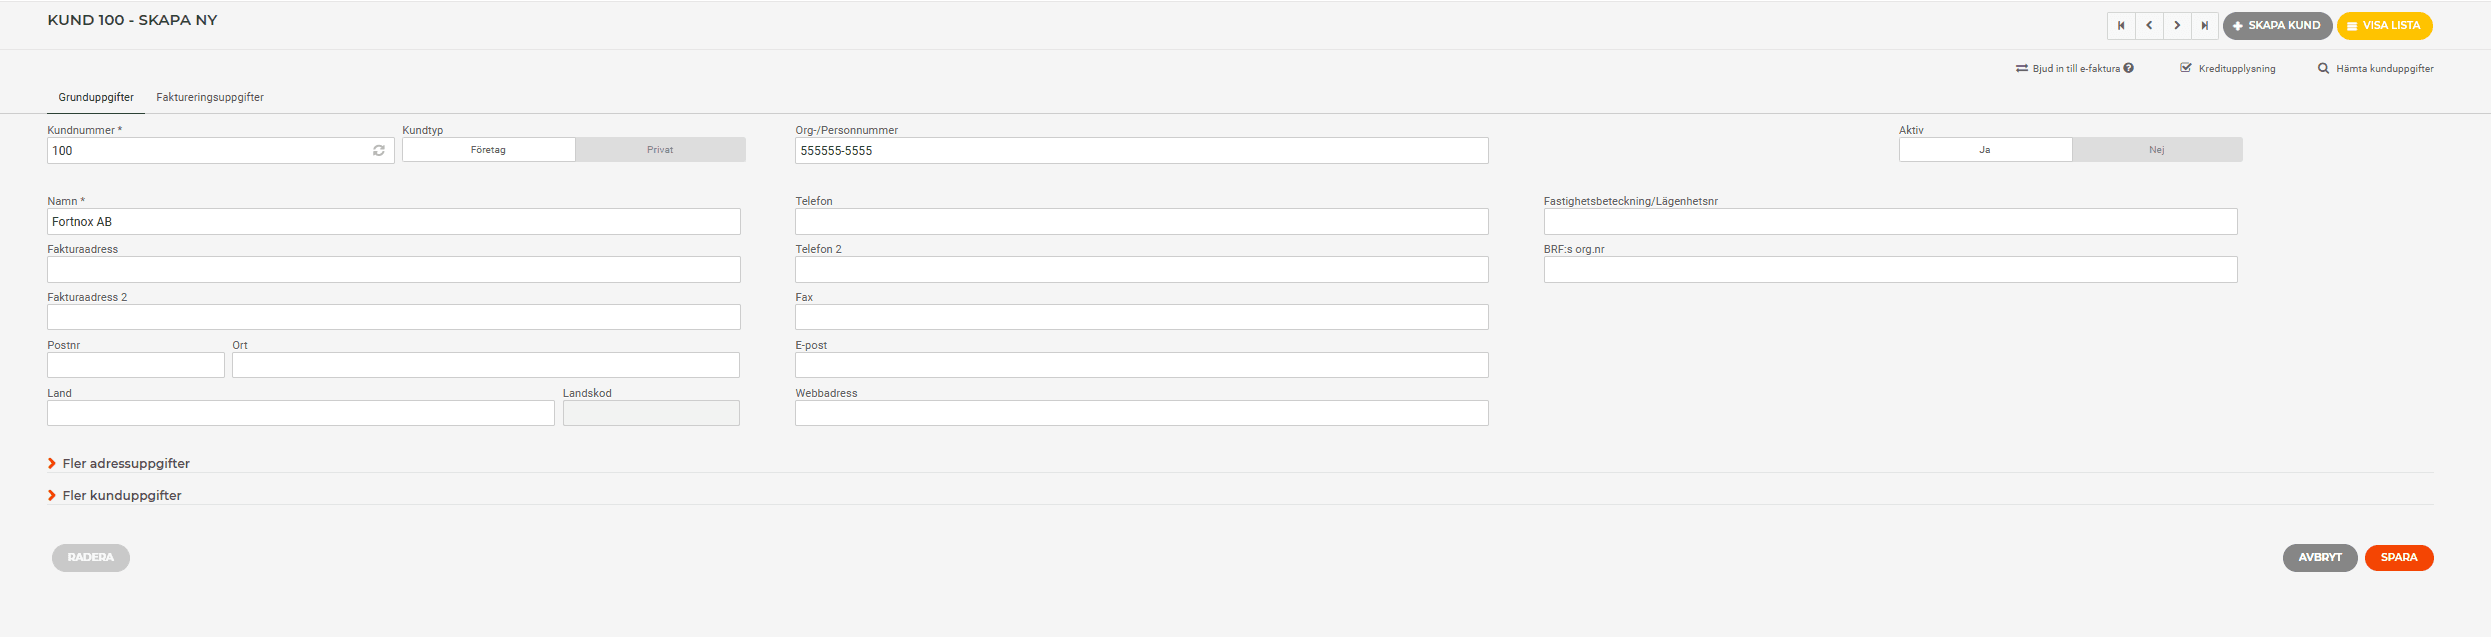Click Hämta kunduppgifter search icon
Image resolution: width=2491 pixels, height=637 pixels.
[x=2323, y=68]
